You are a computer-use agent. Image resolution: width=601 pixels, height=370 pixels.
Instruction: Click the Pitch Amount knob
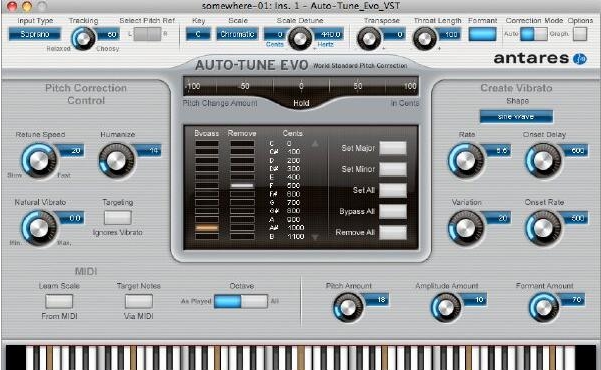(348, 308)
